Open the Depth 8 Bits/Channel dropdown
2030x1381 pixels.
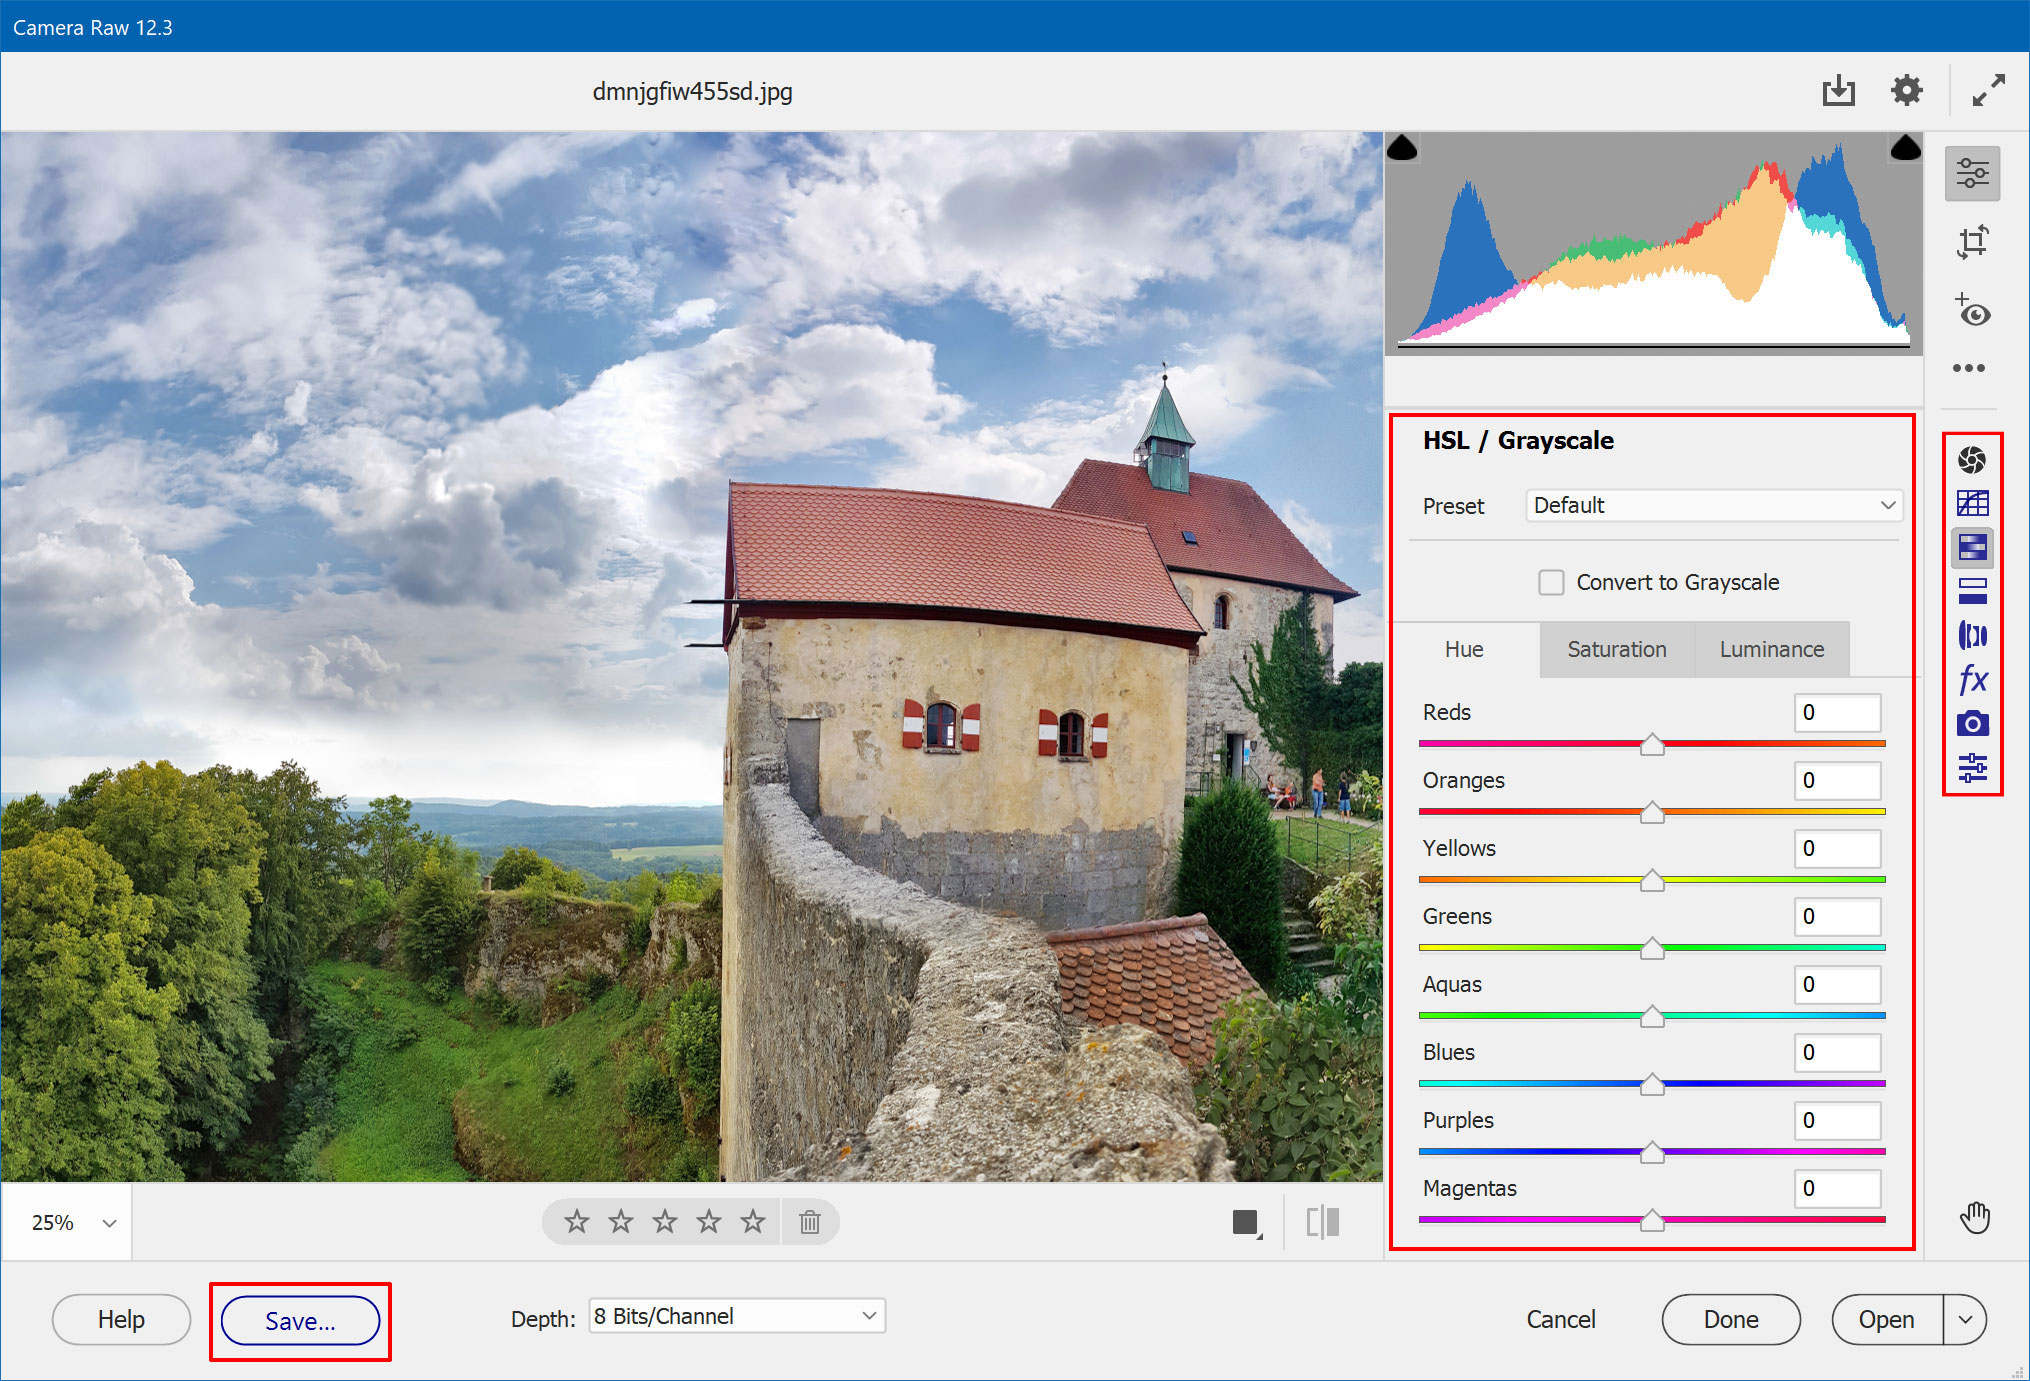(x=736, y=1316)
